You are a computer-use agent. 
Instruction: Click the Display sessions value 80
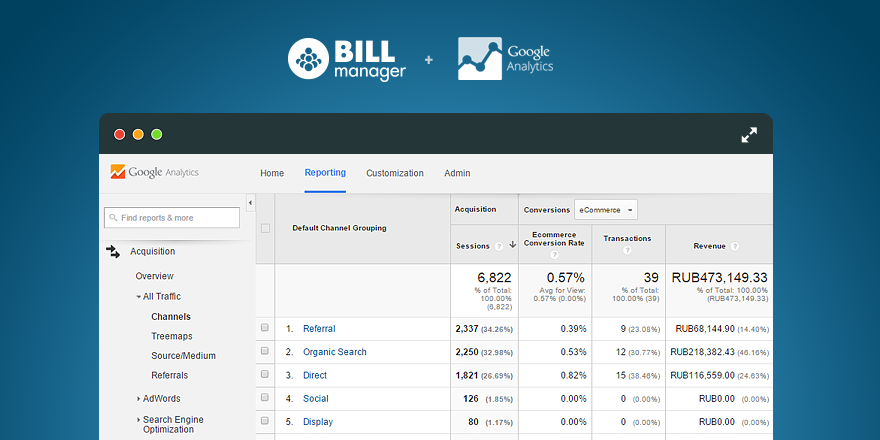pyautogui.click(x=474, y=422)
